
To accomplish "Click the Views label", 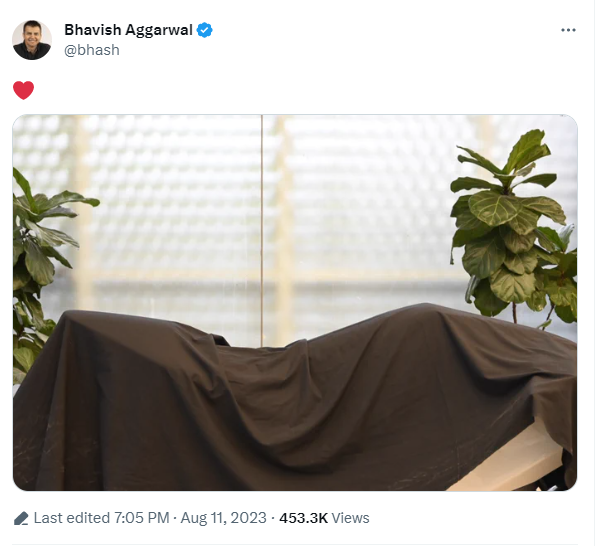I will pyautogui.click(x=350, y=518).
